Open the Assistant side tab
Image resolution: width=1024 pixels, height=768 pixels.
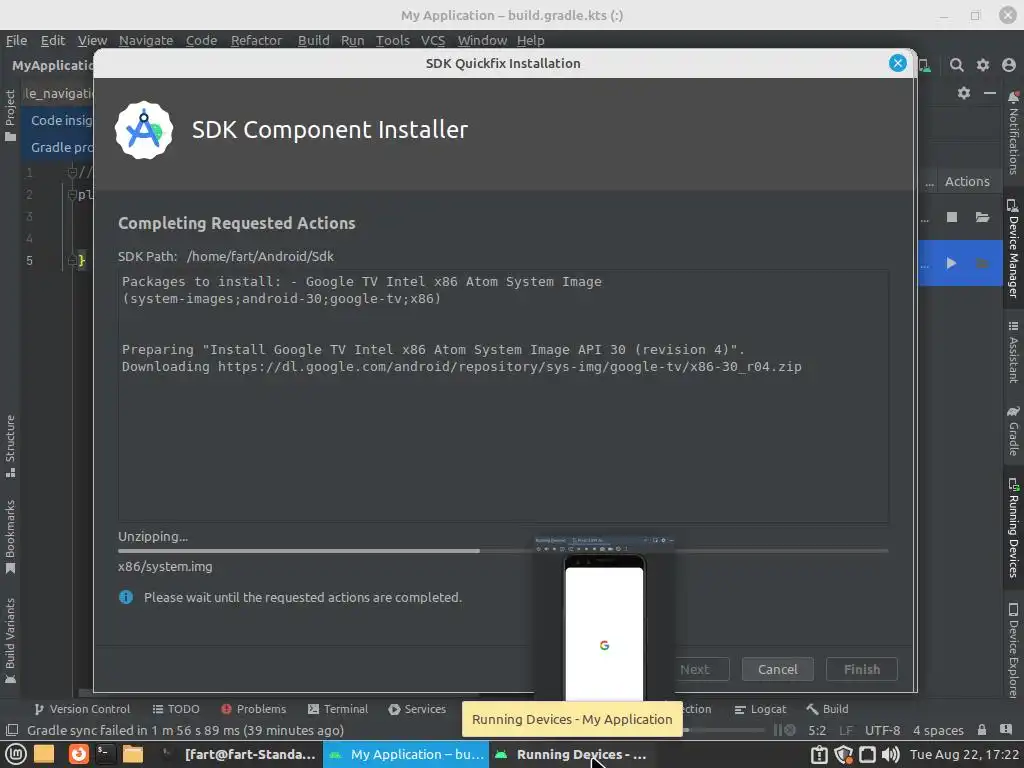[x=1014, y=352]
